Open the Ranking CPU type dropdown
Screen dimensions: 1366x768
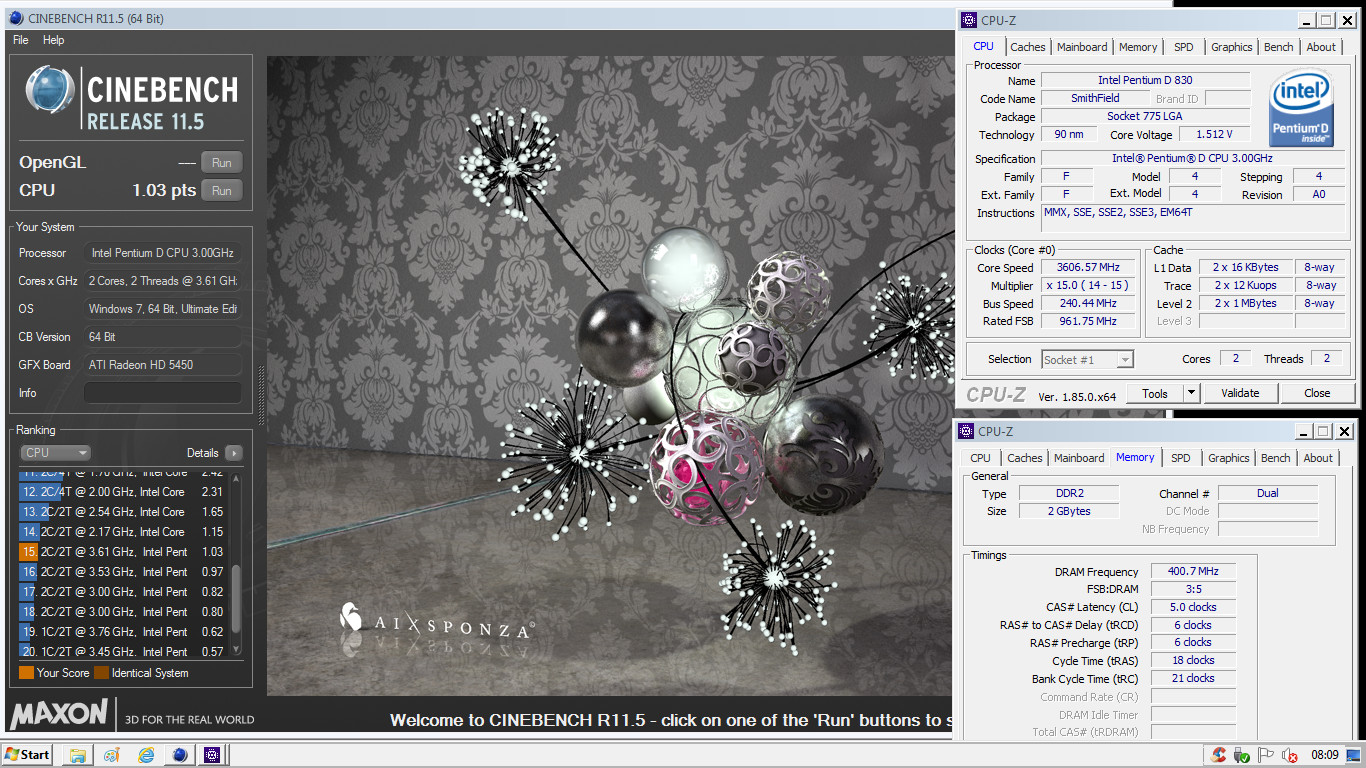55,453
